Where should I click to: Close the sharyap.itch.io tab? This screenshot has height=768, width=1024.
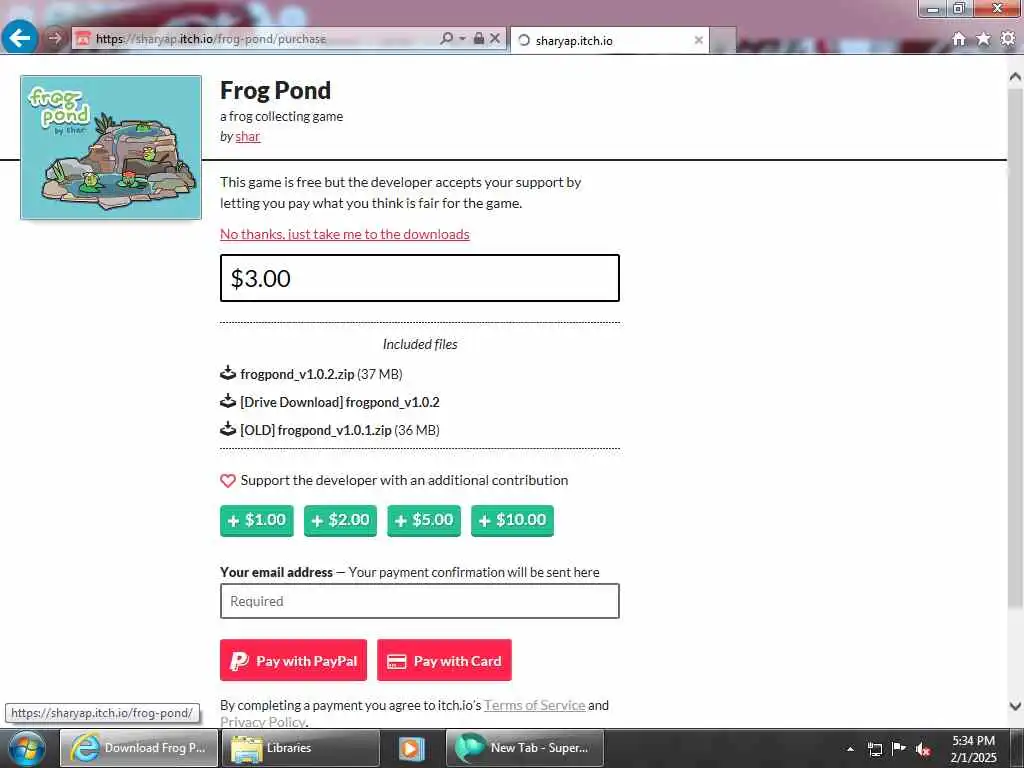(x=698, y=40)
